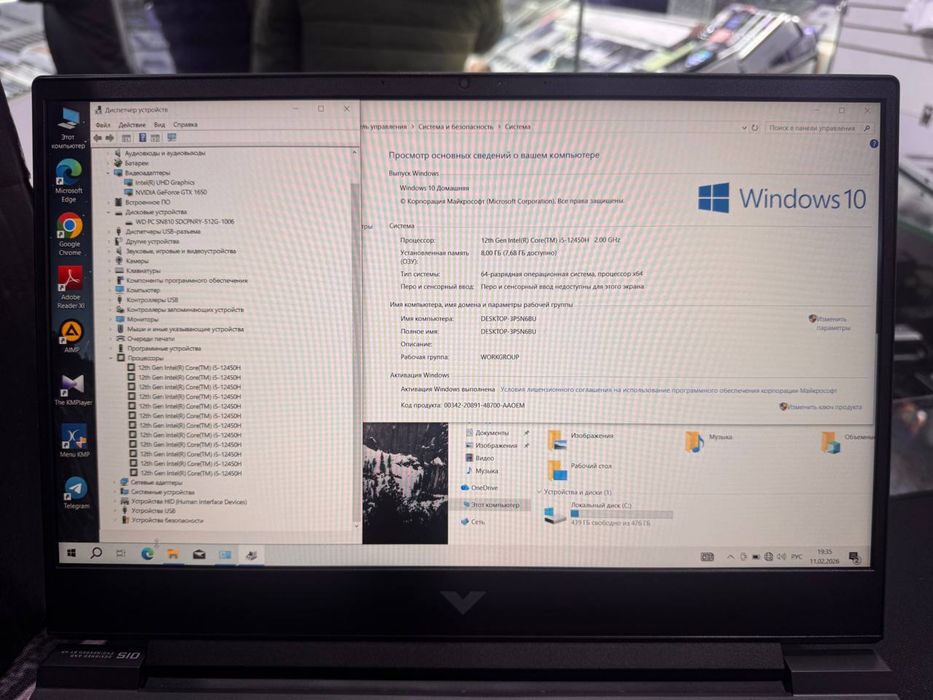Select Сеть in Explorer sidebar
The width and height of the screenshot is (933, 700).
click(x=473, y=521)
